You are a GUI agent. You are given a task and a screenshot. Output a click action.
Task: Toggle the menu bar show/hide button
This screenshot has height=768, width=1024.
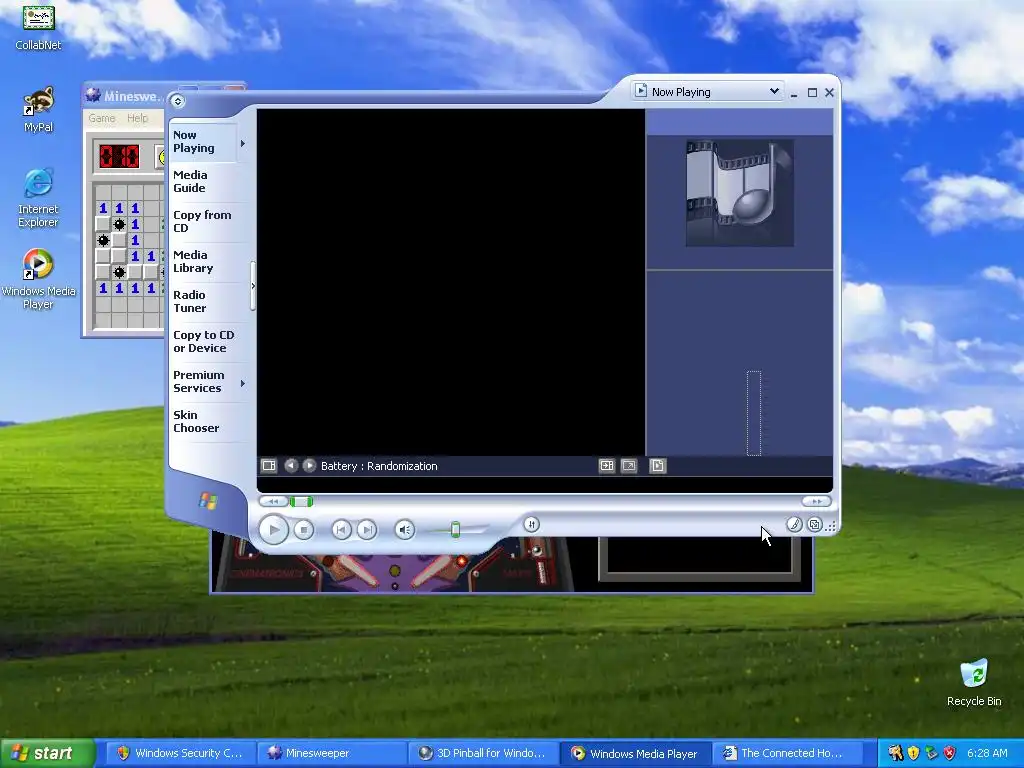(x=178, y=101)
